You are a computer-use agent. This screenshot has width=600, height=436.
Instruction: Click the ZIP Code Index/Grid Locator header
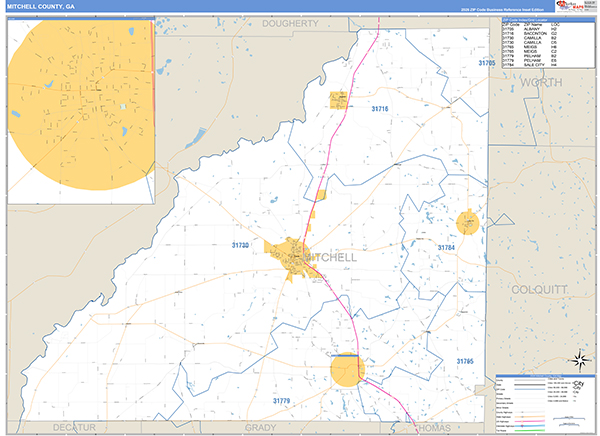pyautogui.click(x=531, y=19)
